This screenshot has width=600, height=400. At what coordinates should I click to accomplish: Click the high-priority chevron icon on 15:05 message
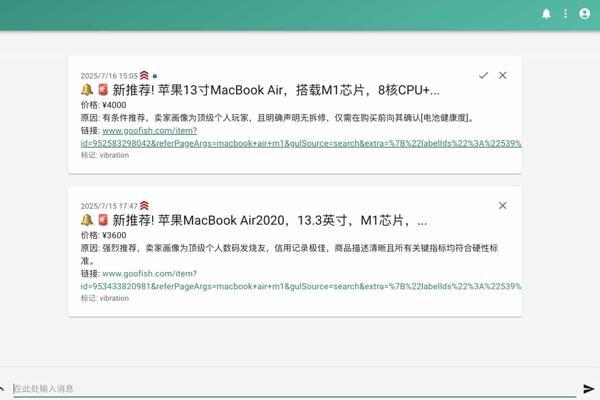144,75
